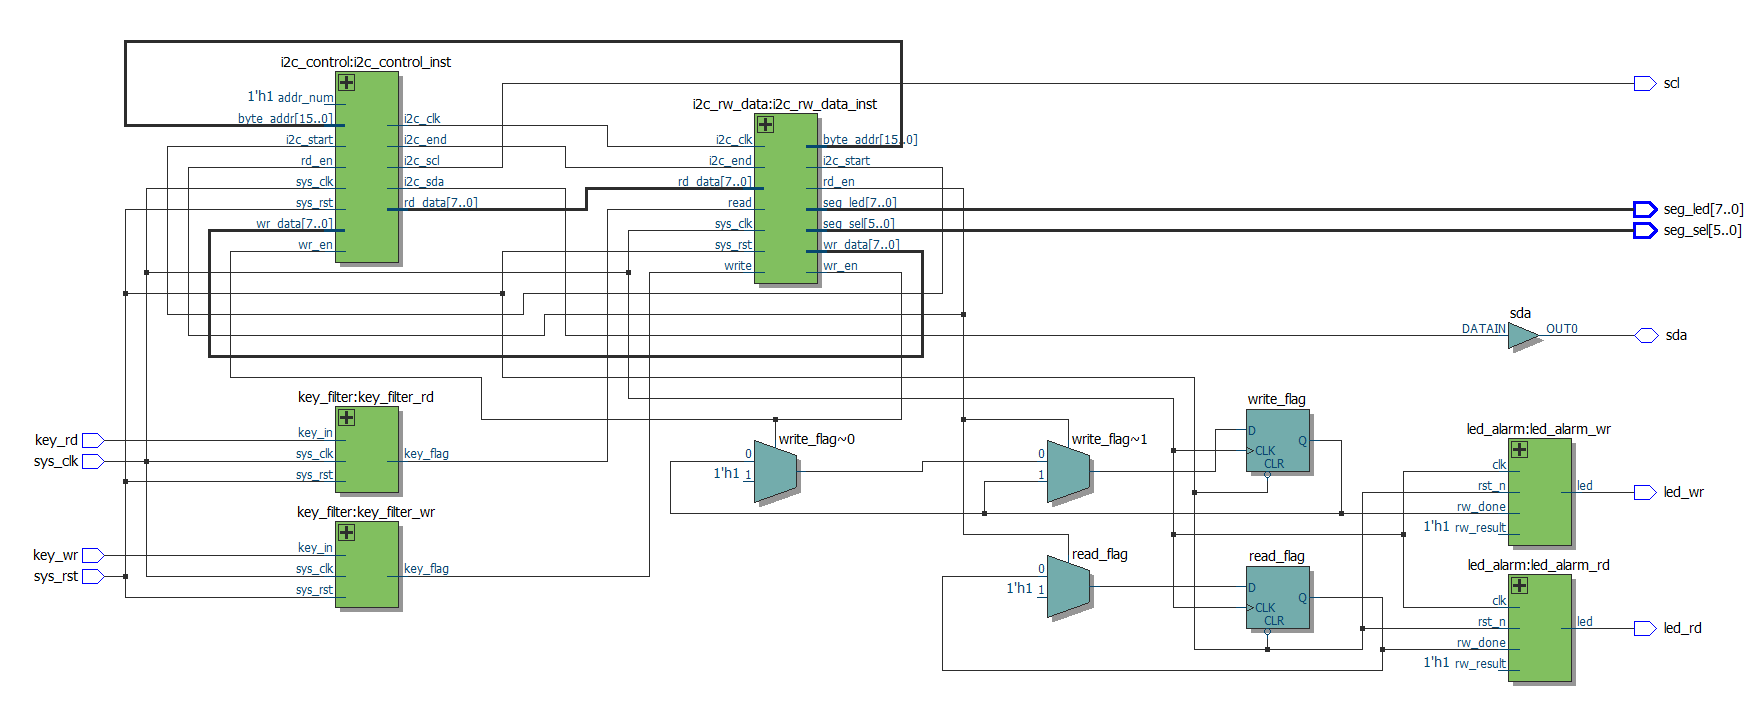
Task: Select the sys_clk input pin symbol
Action: pyautogui.click(x=93, y=461)
